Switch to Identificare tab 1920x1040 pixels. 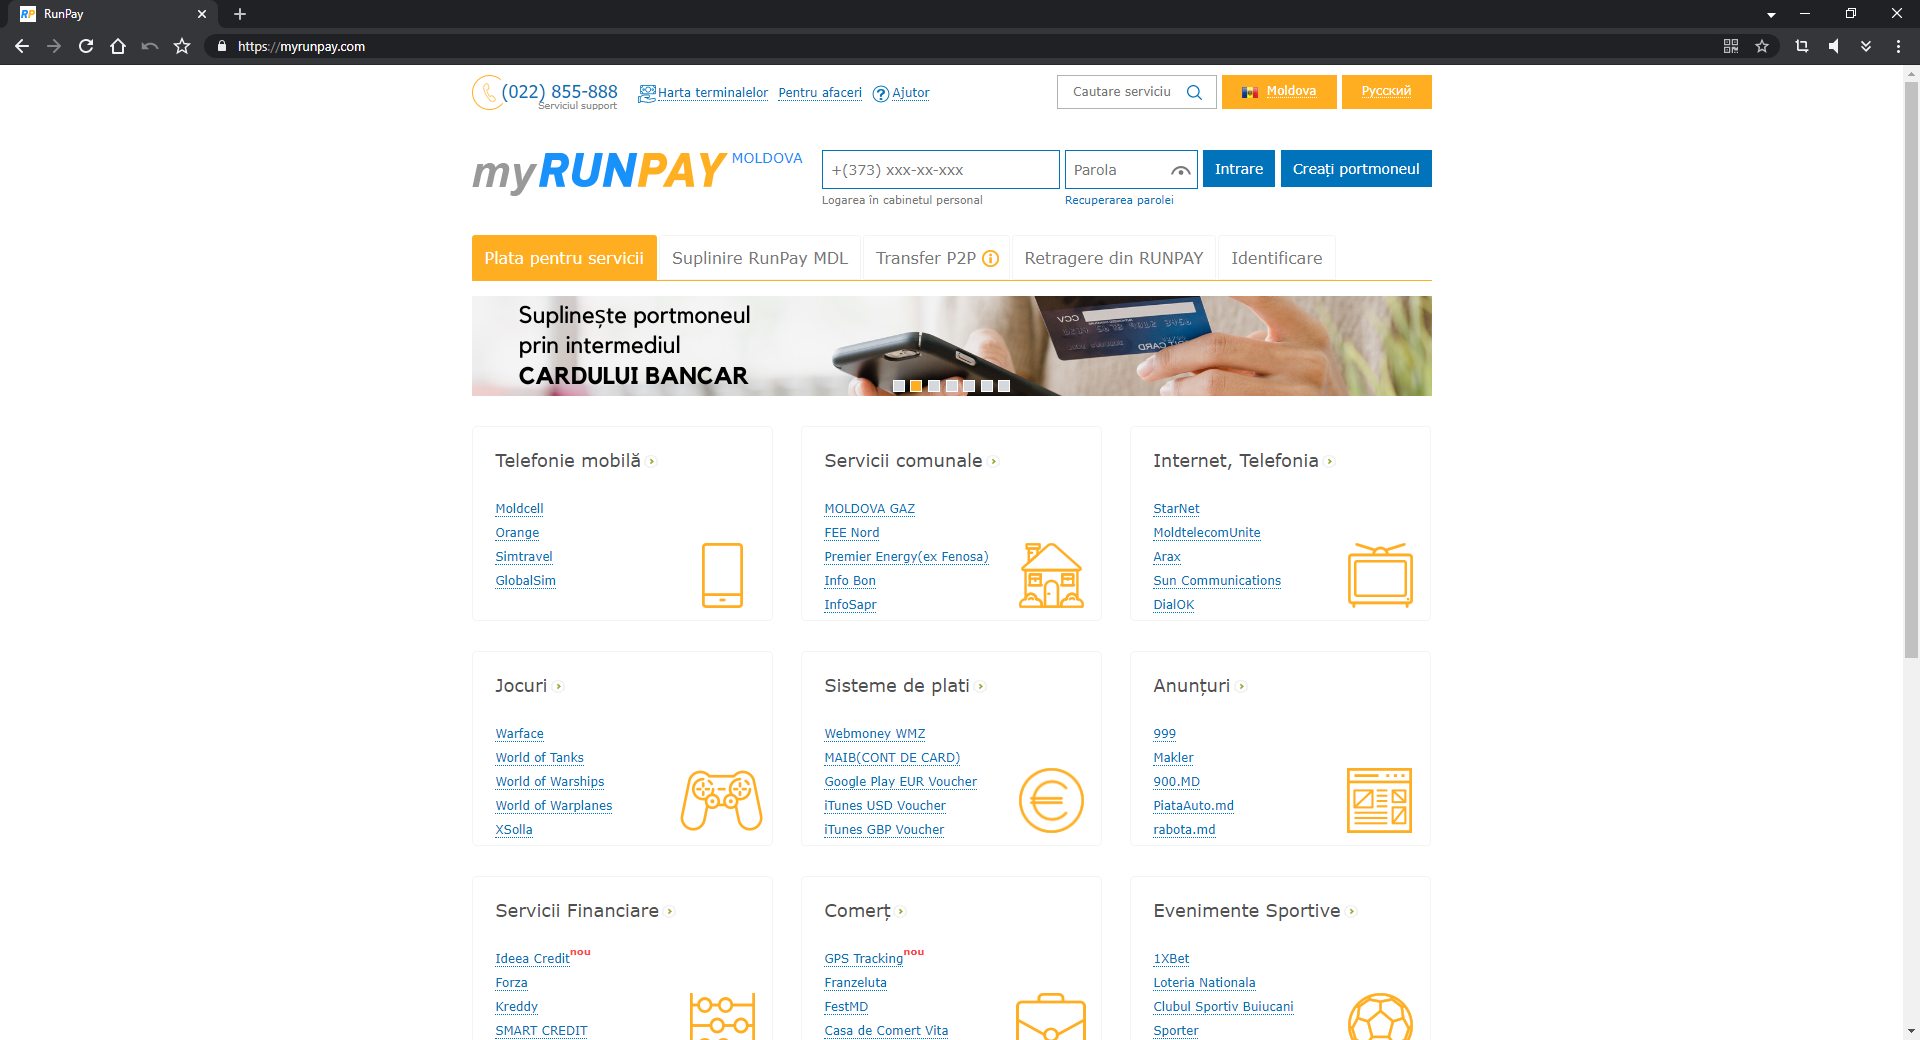click(x=1277, y=258)
